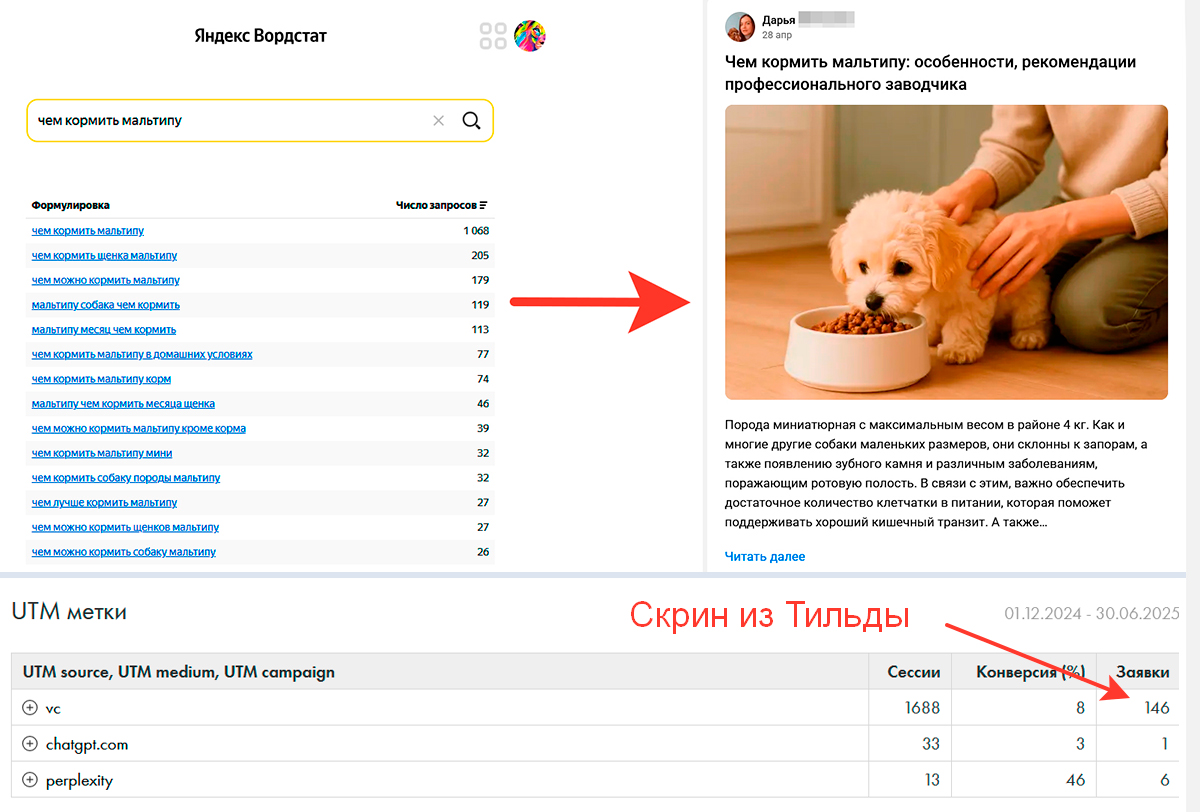Open 'чем можно кормить мальтипу' query link
Viewport: 1200px width, 812px height.
pos(105,280)
